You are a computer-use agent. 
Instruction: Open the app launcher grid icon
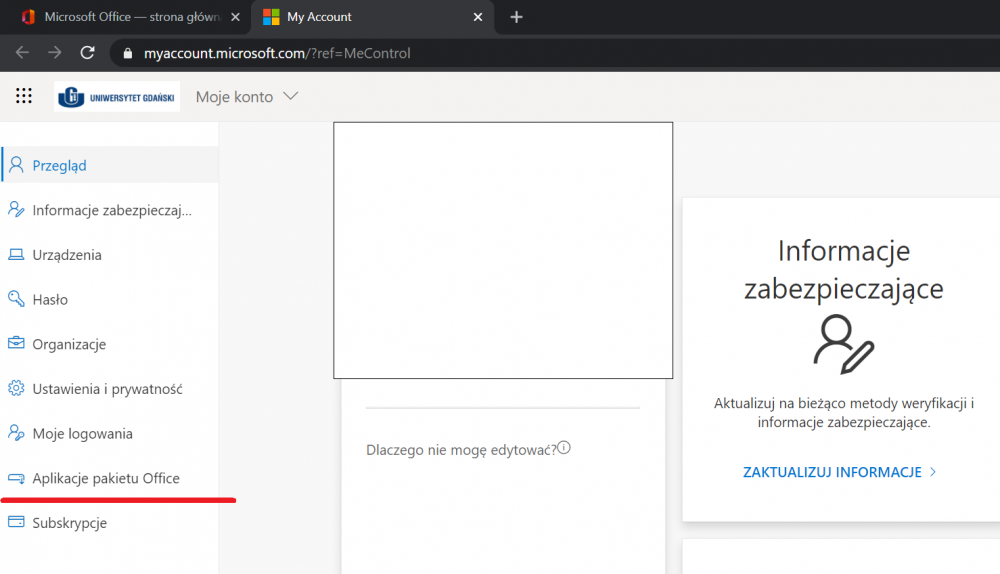[x=24, y=96]
